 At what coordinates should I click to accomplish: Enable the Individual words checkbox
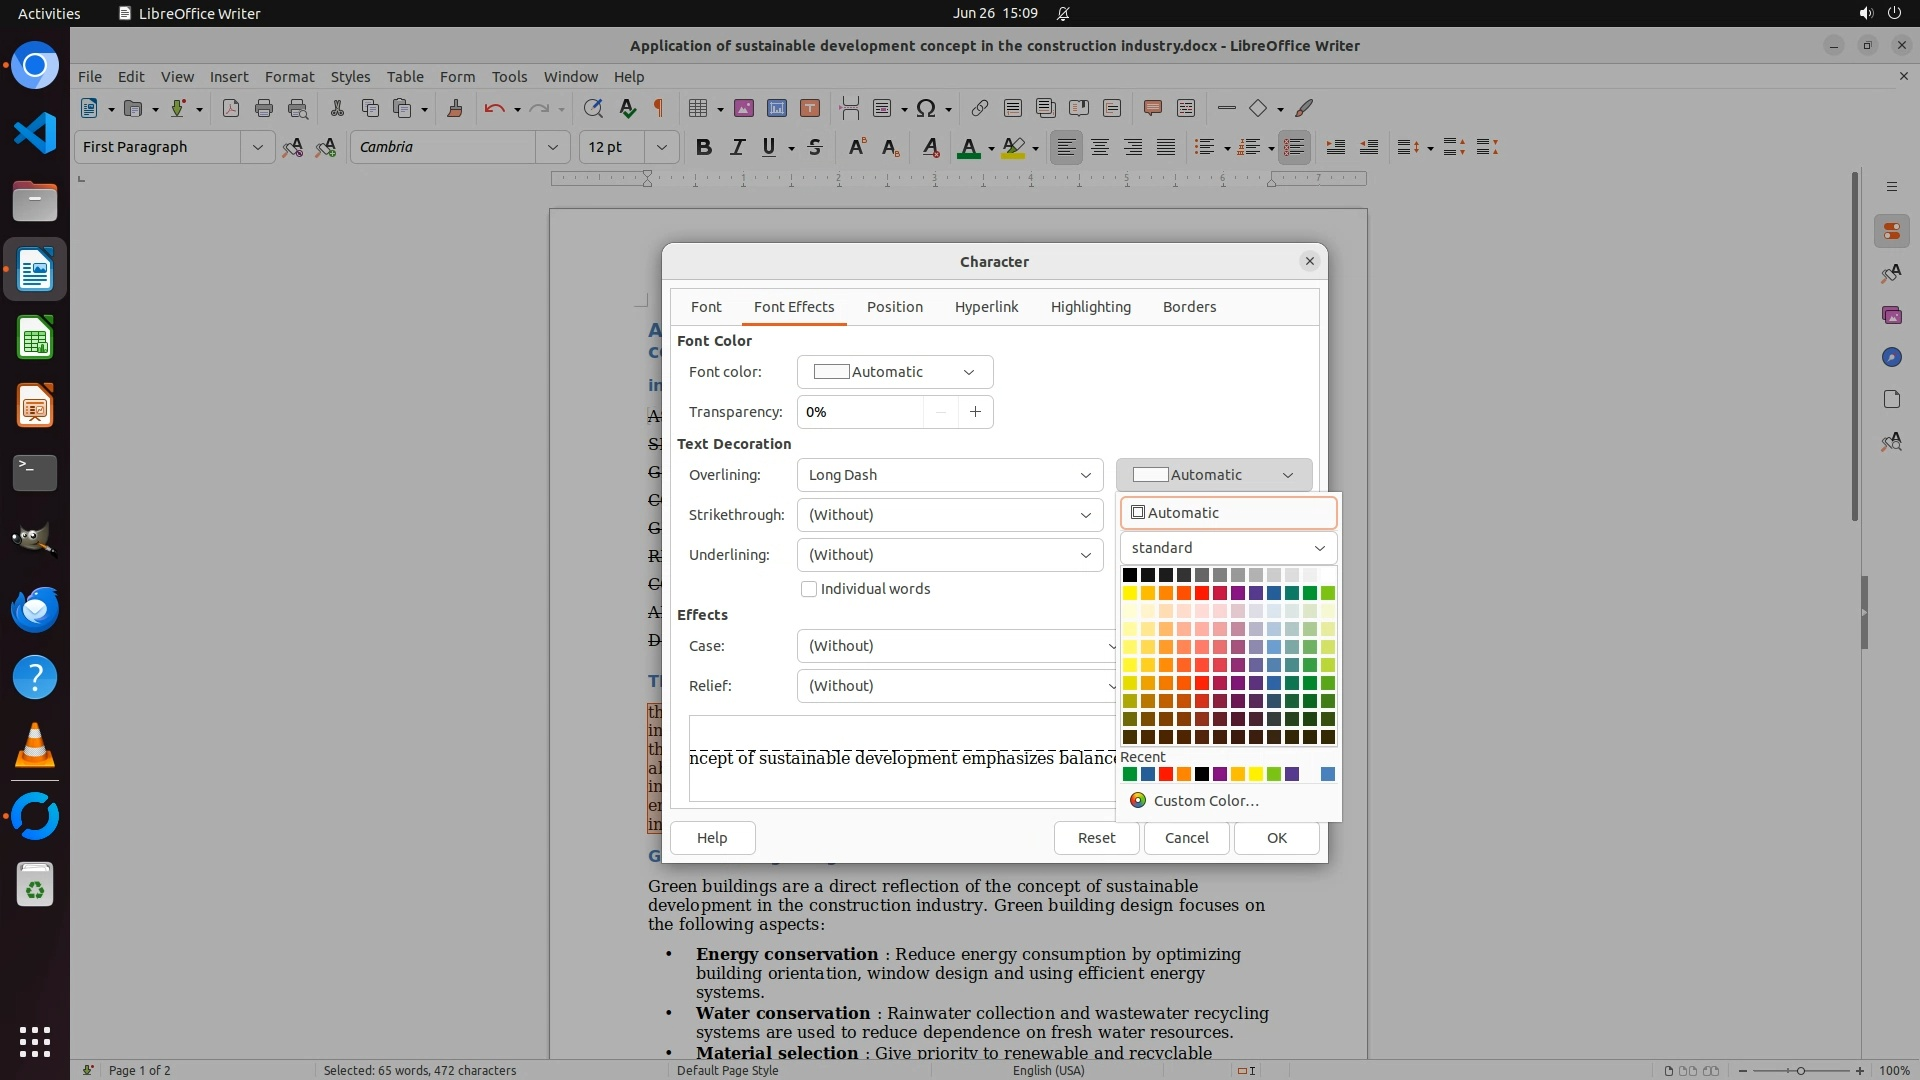[809, 589]
